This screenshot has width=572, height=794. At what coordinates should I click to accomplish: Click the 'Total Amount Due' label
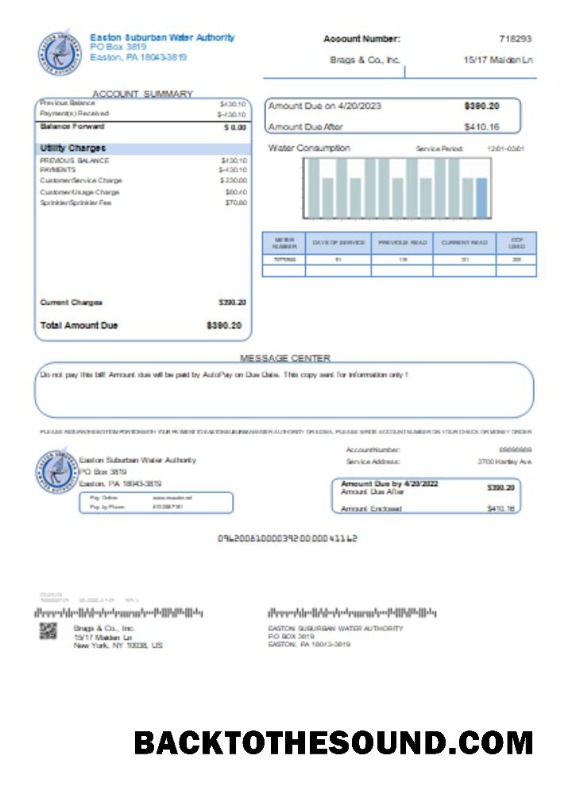[79, 326]
